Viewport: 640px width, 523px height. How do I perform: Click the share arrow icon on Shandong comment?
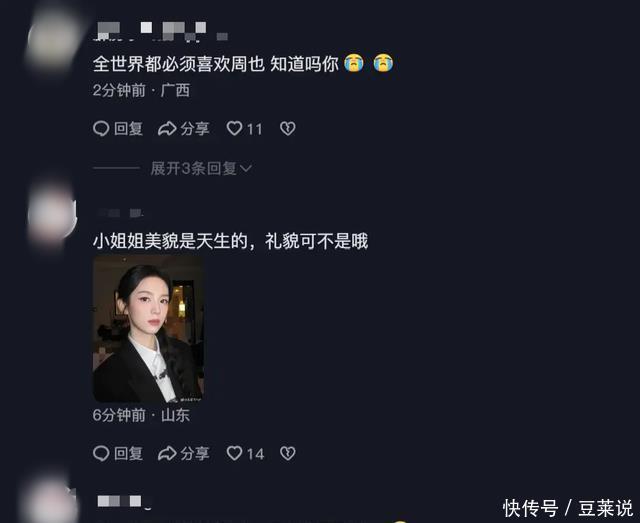click(167, 453)
